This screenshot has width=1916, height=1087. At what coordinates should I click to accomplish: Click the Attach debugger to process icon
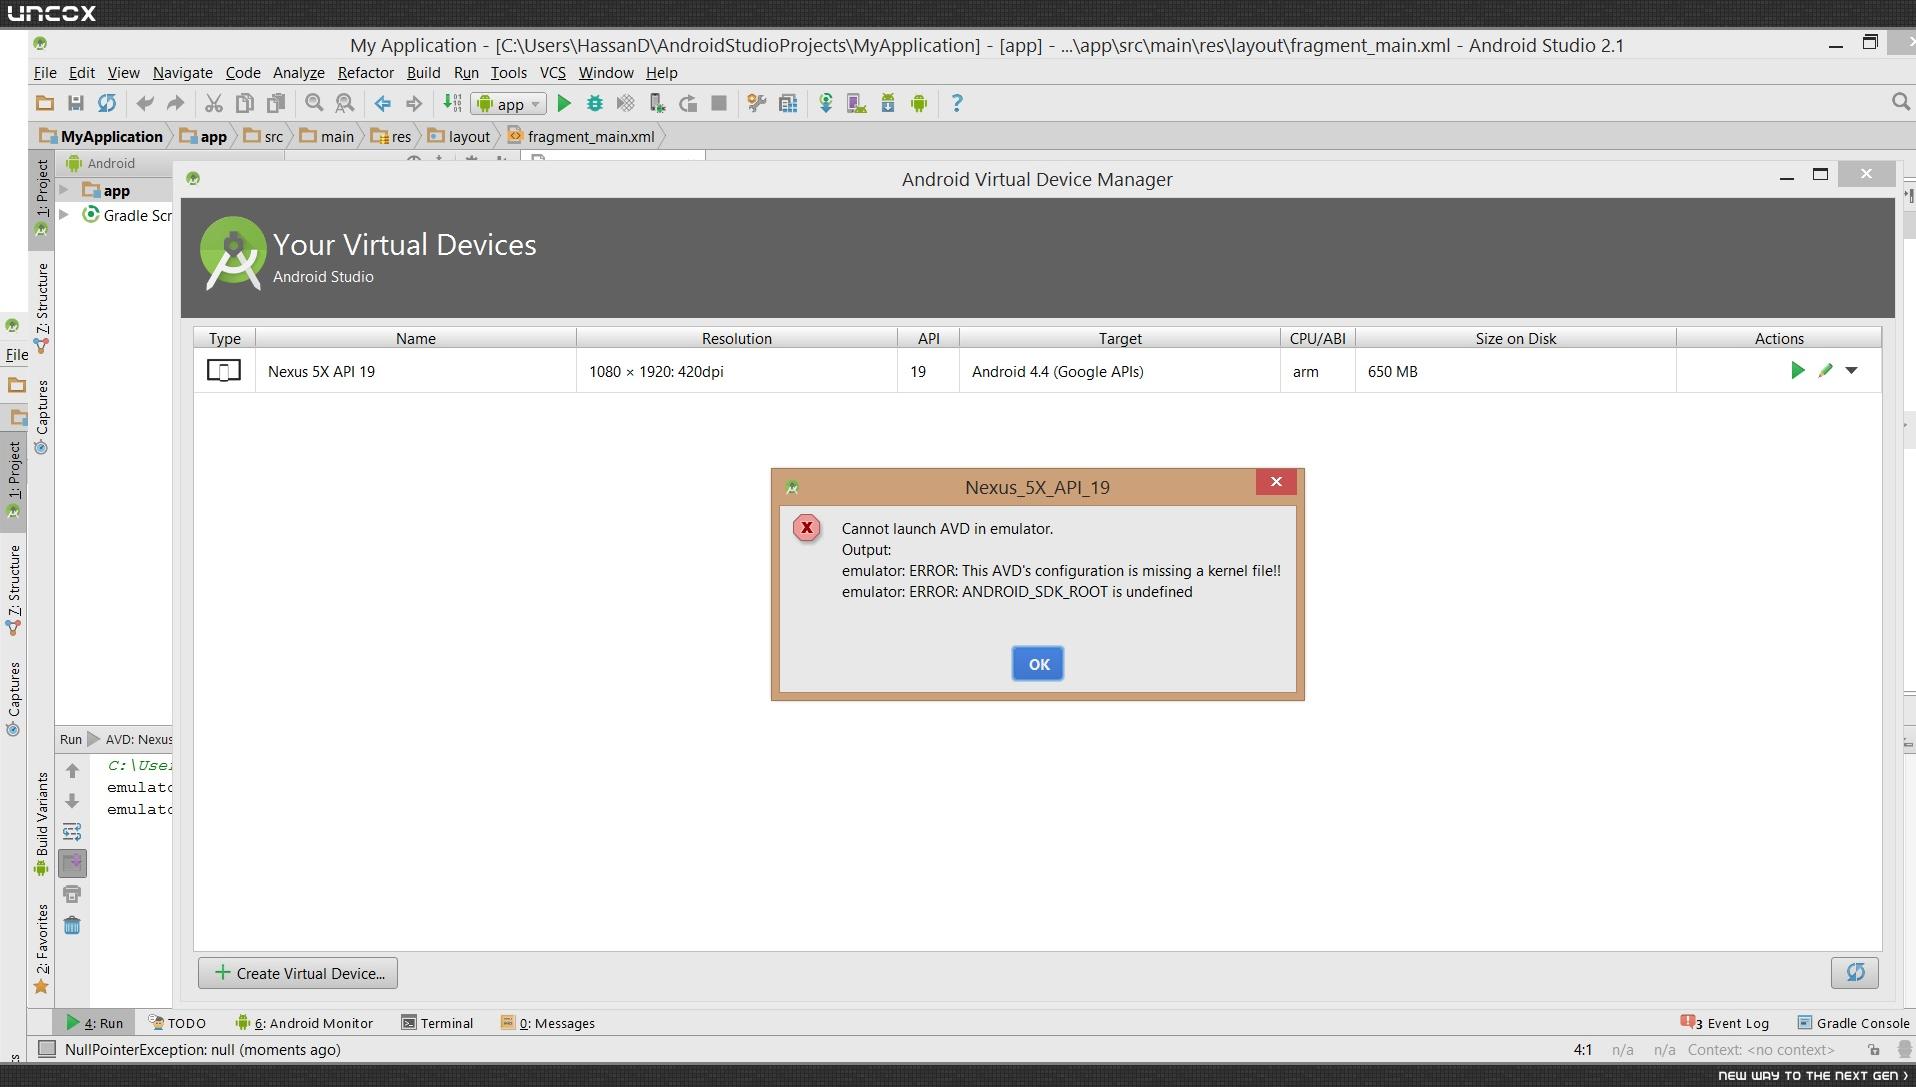pos(657,103)
